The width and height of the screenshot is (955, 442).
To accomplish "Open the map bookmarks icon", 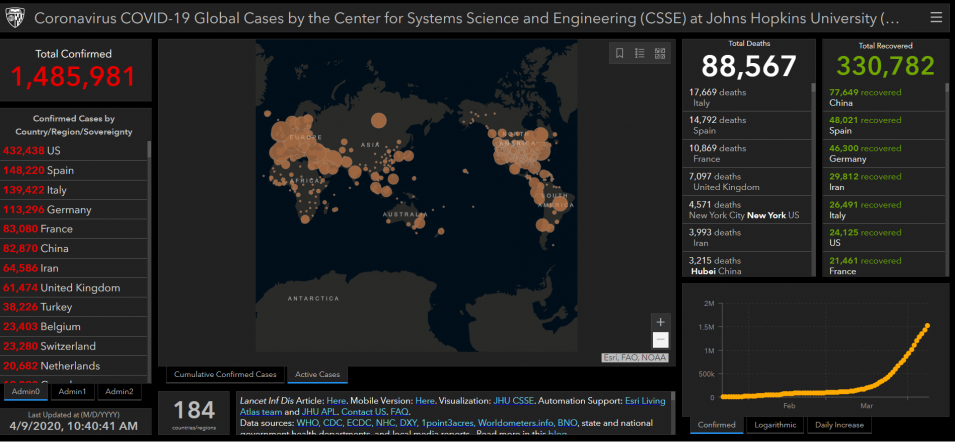I will (x=619, y=53).
